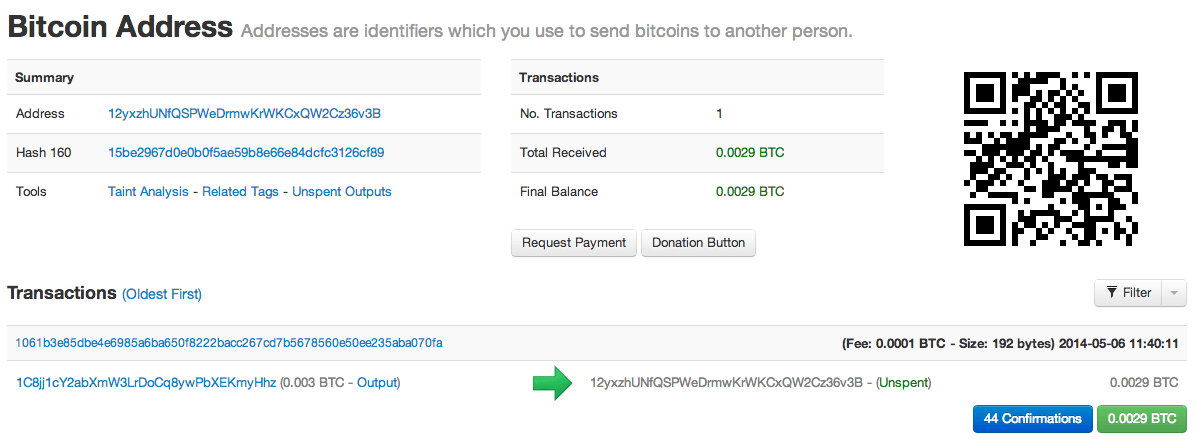Screen dimensions: 1197x445
Task: Open Taint Analysis tool
Action: 148,192
